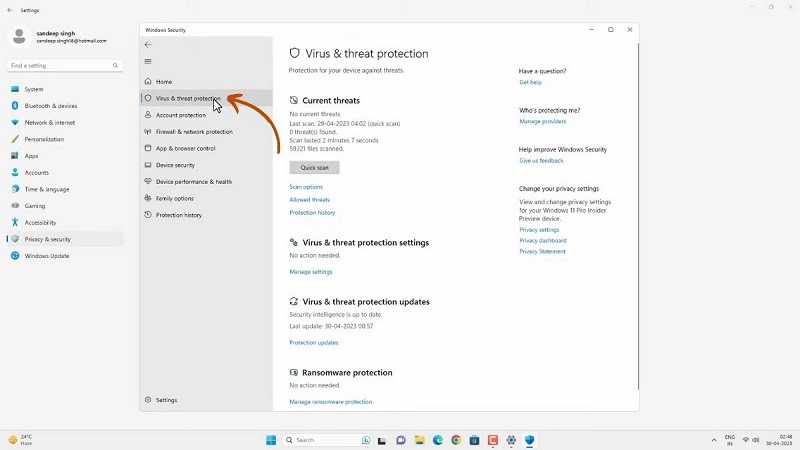The height and width of the screenshot is (450, 800).
Task: Open the weather widget in taskbar
Action: (x=20, y=440)
